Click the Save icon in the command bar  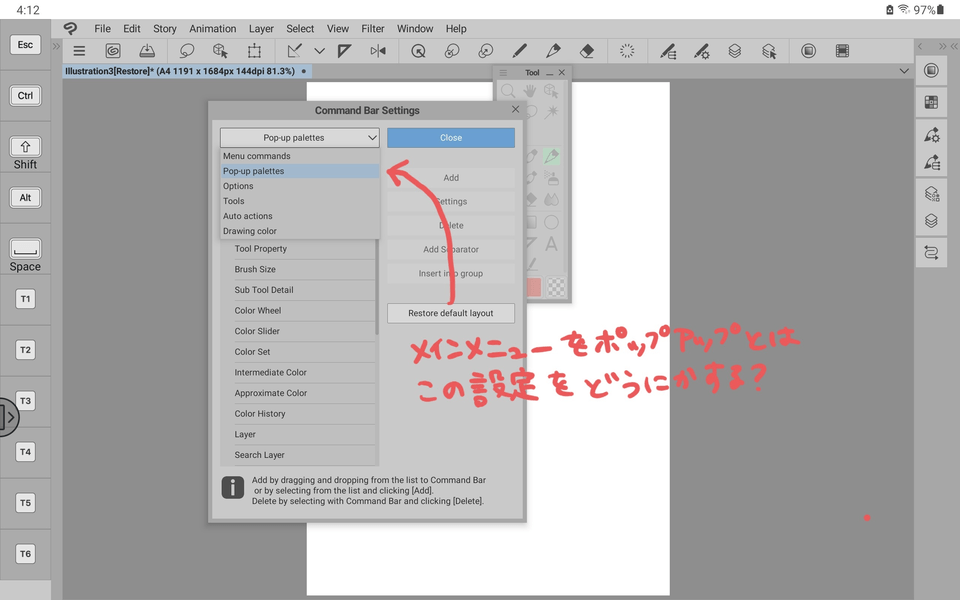(147, 51)
